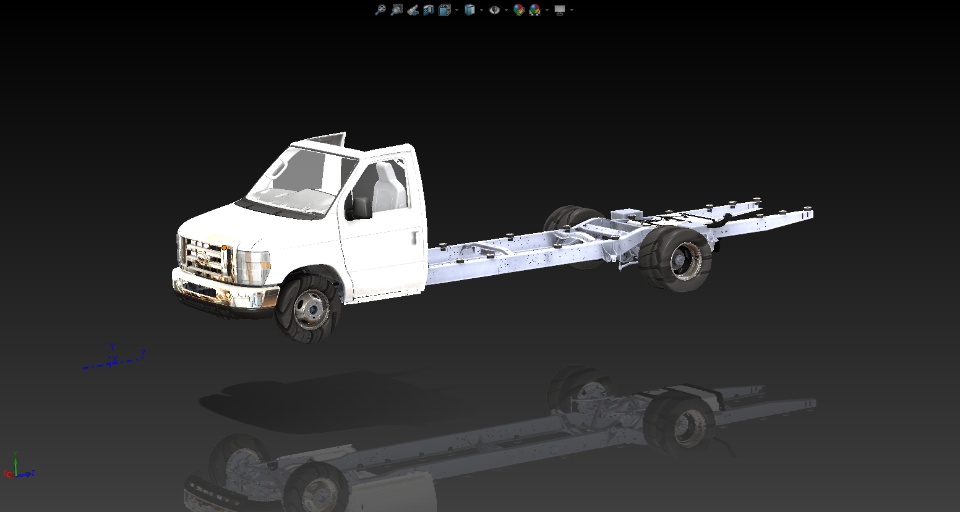Click the Zoom to Fit magnifier icon
960x512 pixels.
coord(380,10)
